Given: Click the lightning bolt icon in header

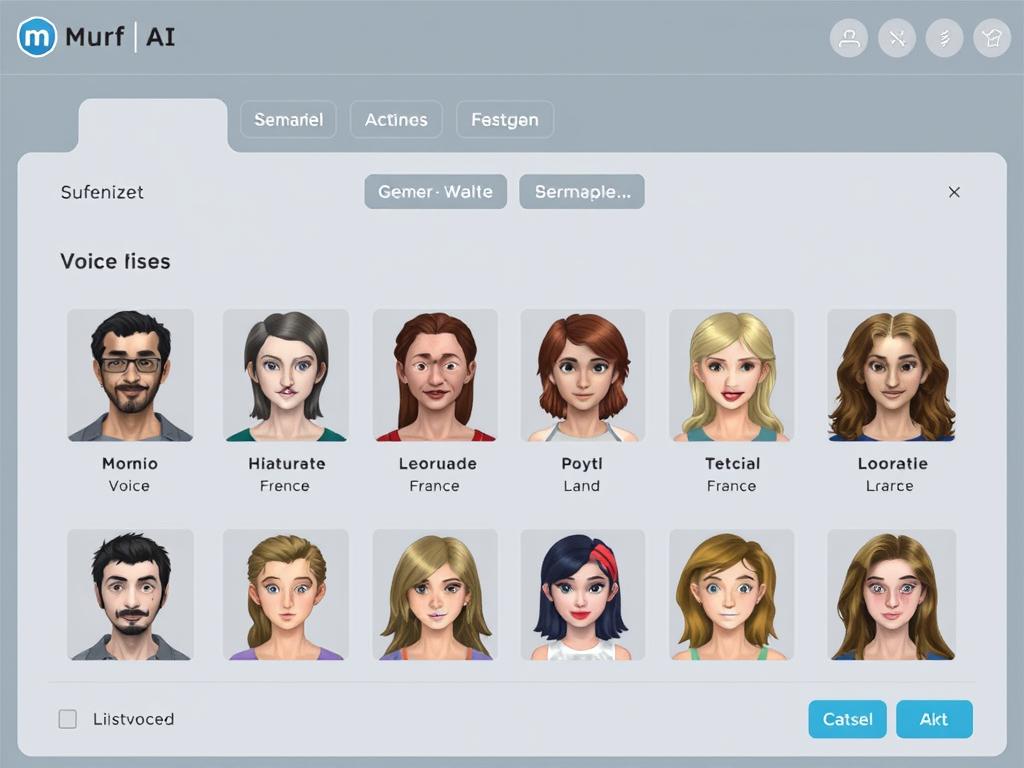Looking at the screenshot, I should (x=944, y=38).
